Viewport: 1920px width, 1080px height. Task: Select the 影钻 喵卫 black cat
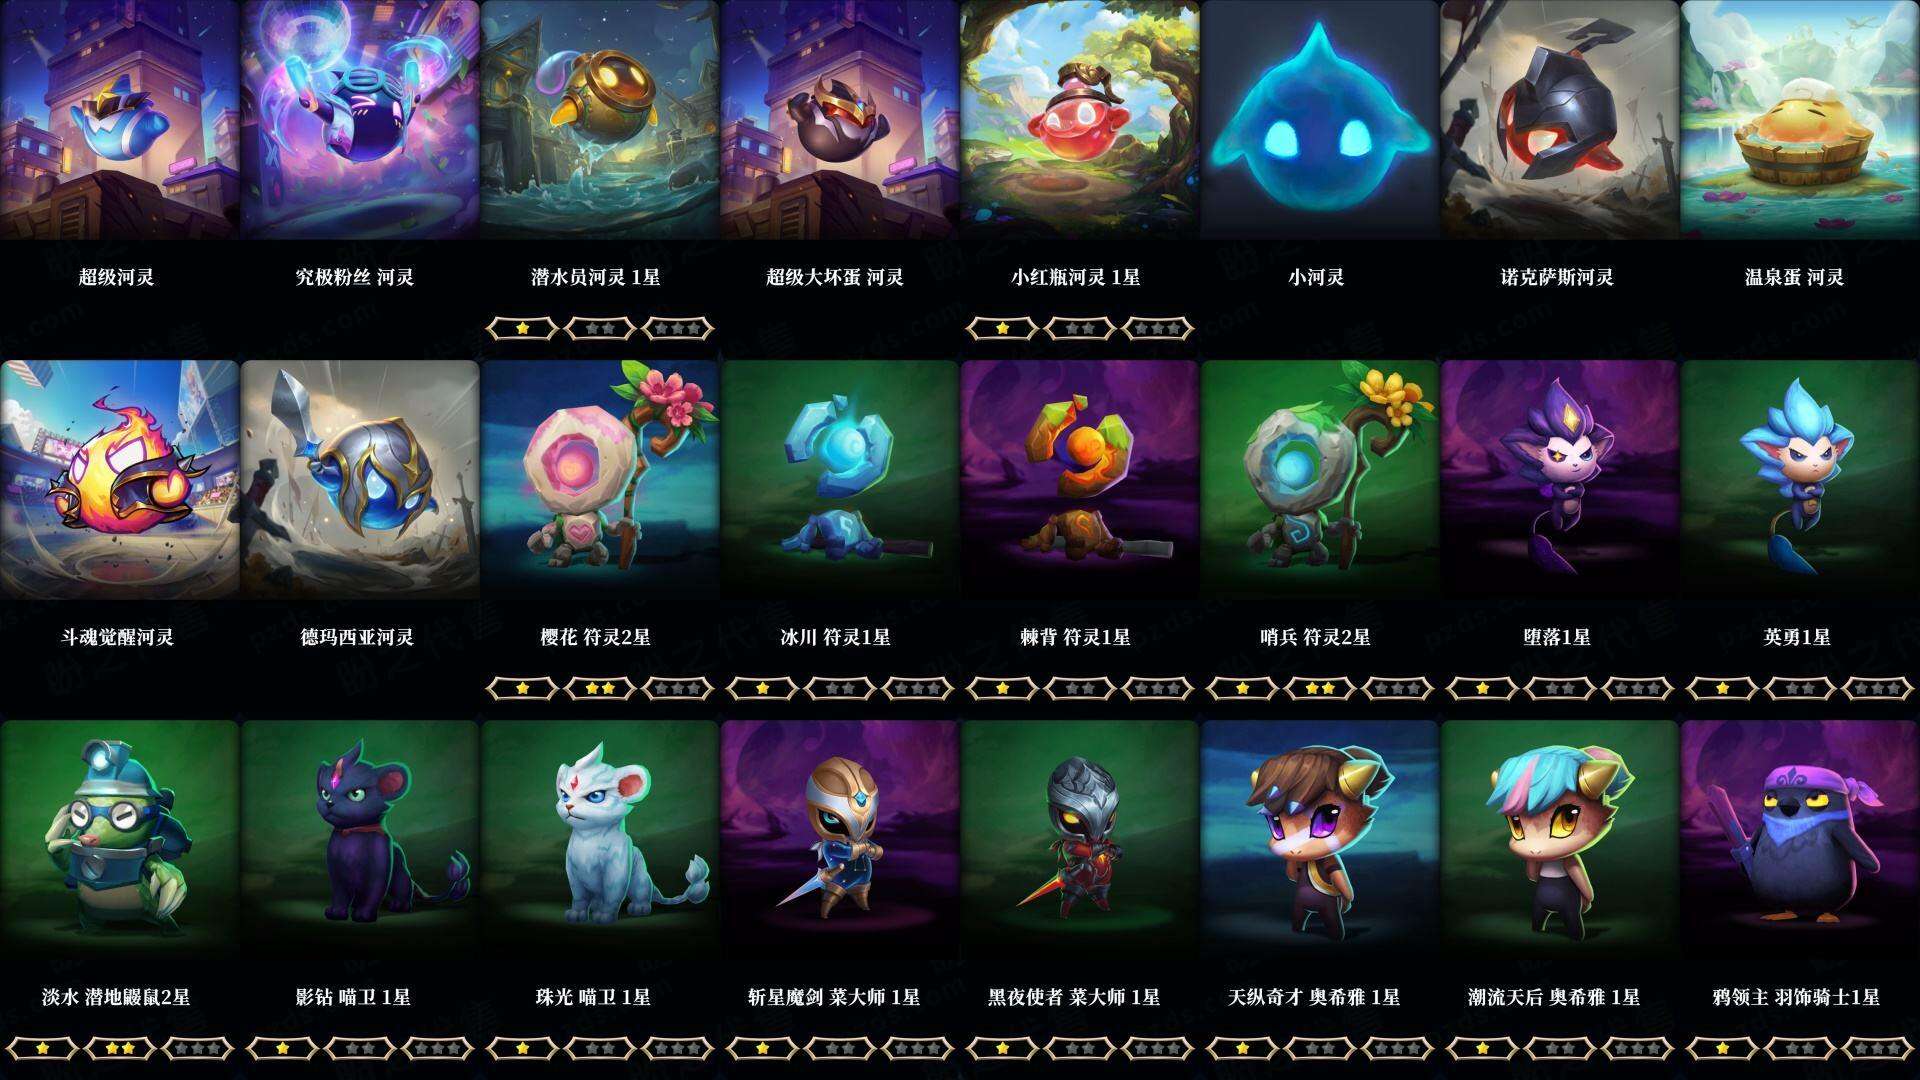359,839
